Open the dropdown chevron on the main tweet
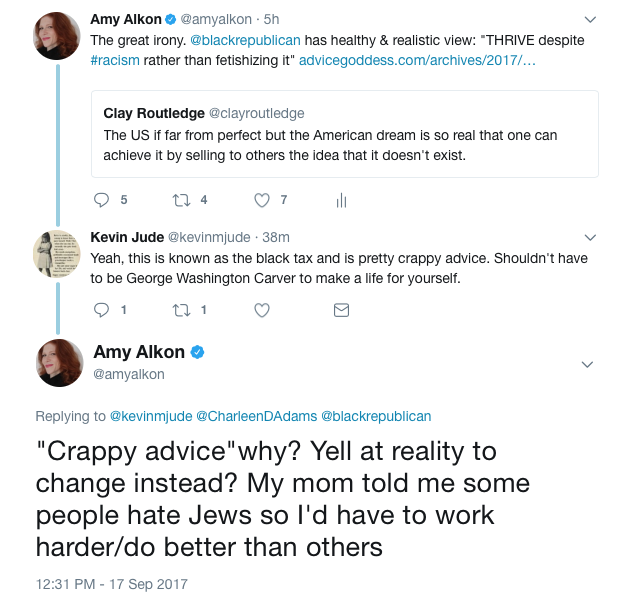The height and width of the screenshot is (594, 633). [589, 363]
